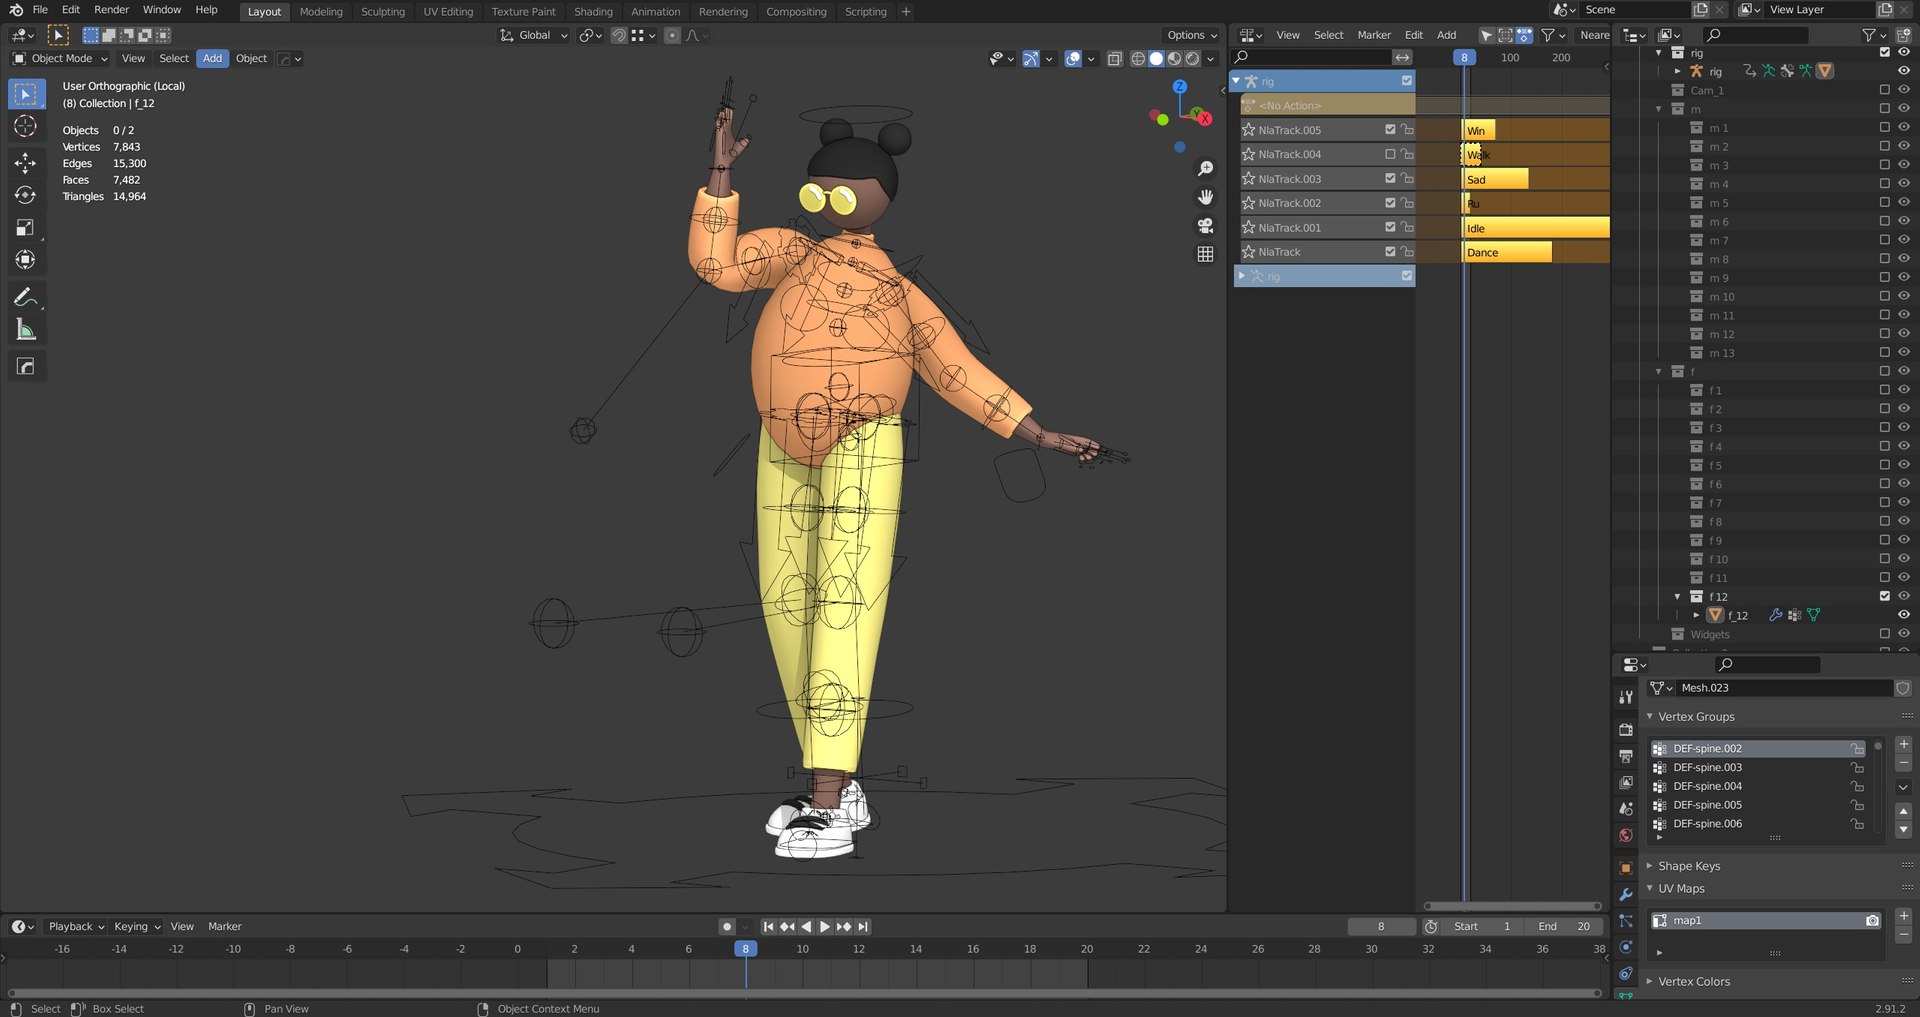
Task: Open the Tool properties tab
Action: tap(1626, 697)
